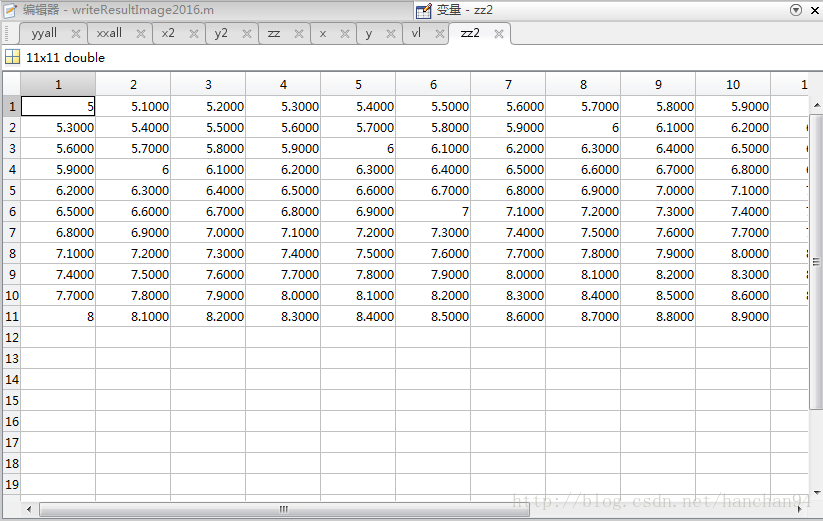Select row header 11
This screenshot has width=823, height=521.
tap(12, 316)
